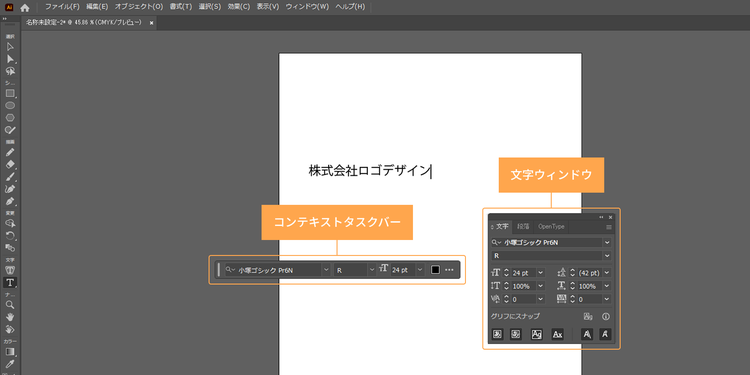The height and width of the screenshot is (375, 750).
Task: Select the Pencil tool
Action: click(x=10, y=153)
